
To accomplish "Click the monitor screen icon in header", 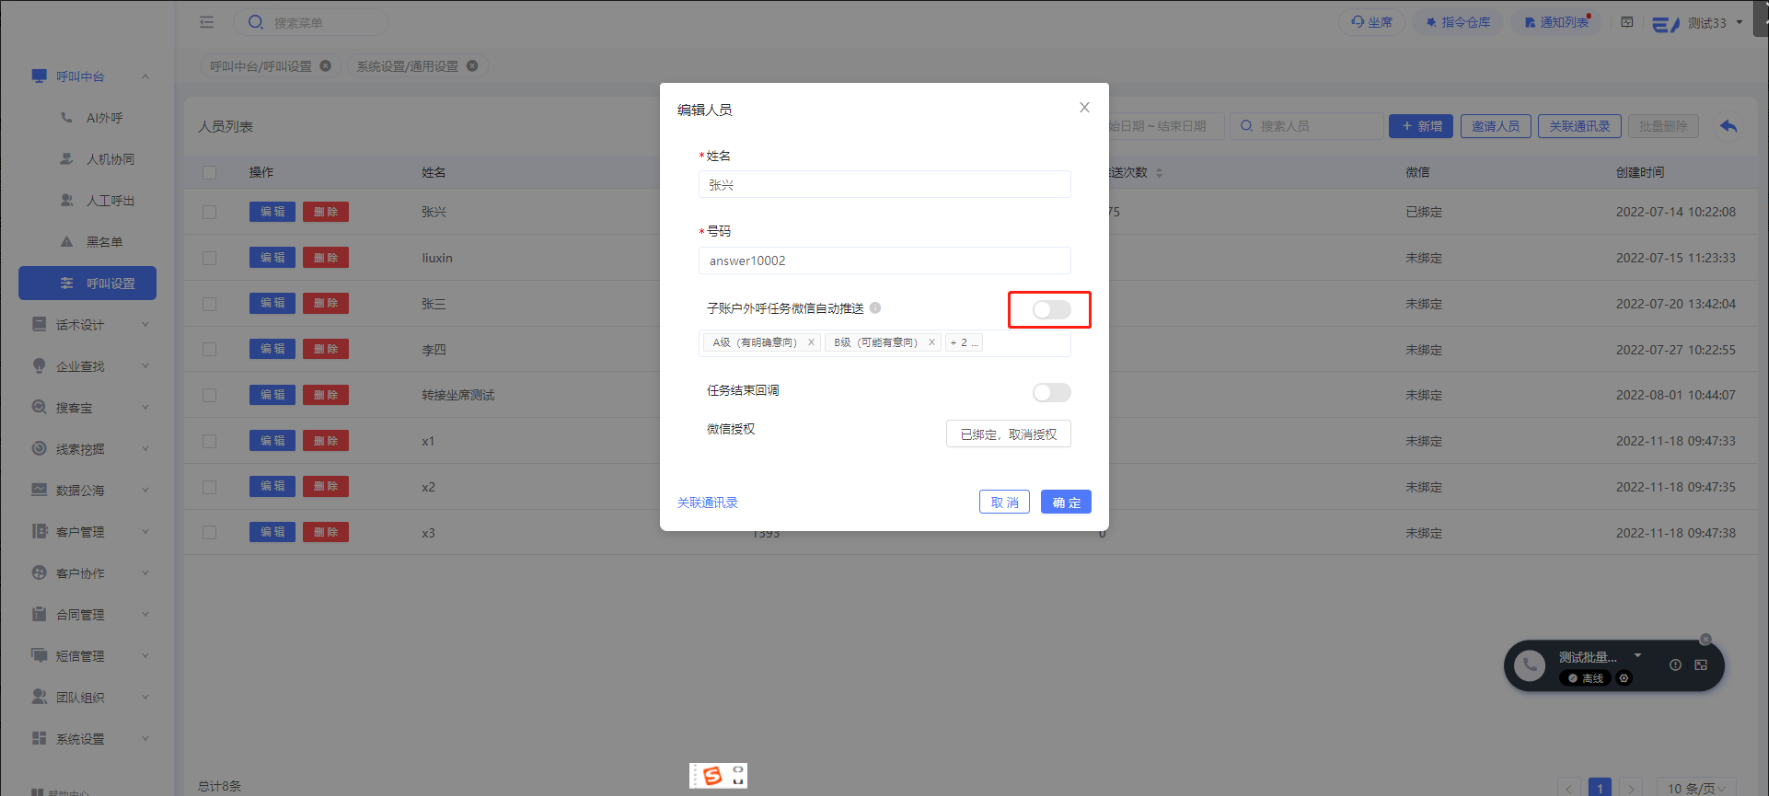I will pyautogui.click(x=1627, y=22).
